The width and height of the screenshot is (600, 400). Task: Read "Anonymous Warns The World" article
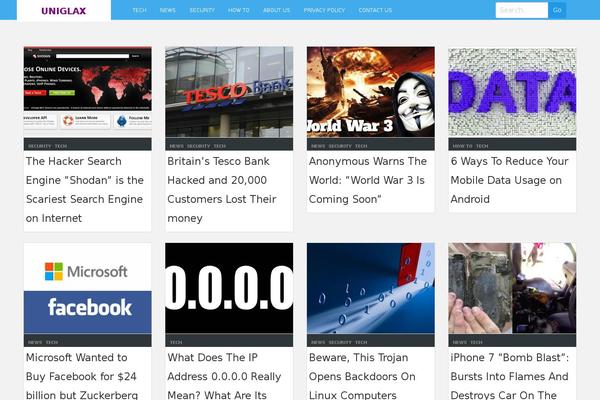coord(368,180)
